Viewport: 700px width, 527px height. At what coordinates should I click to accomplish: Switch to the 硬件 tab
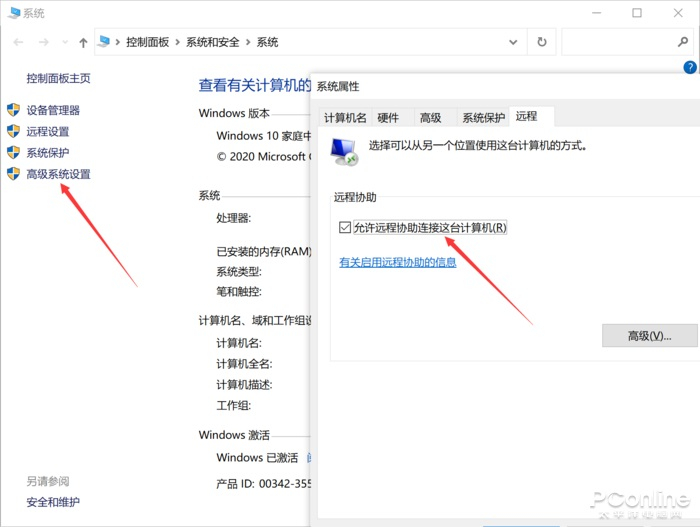click(388, 118)
